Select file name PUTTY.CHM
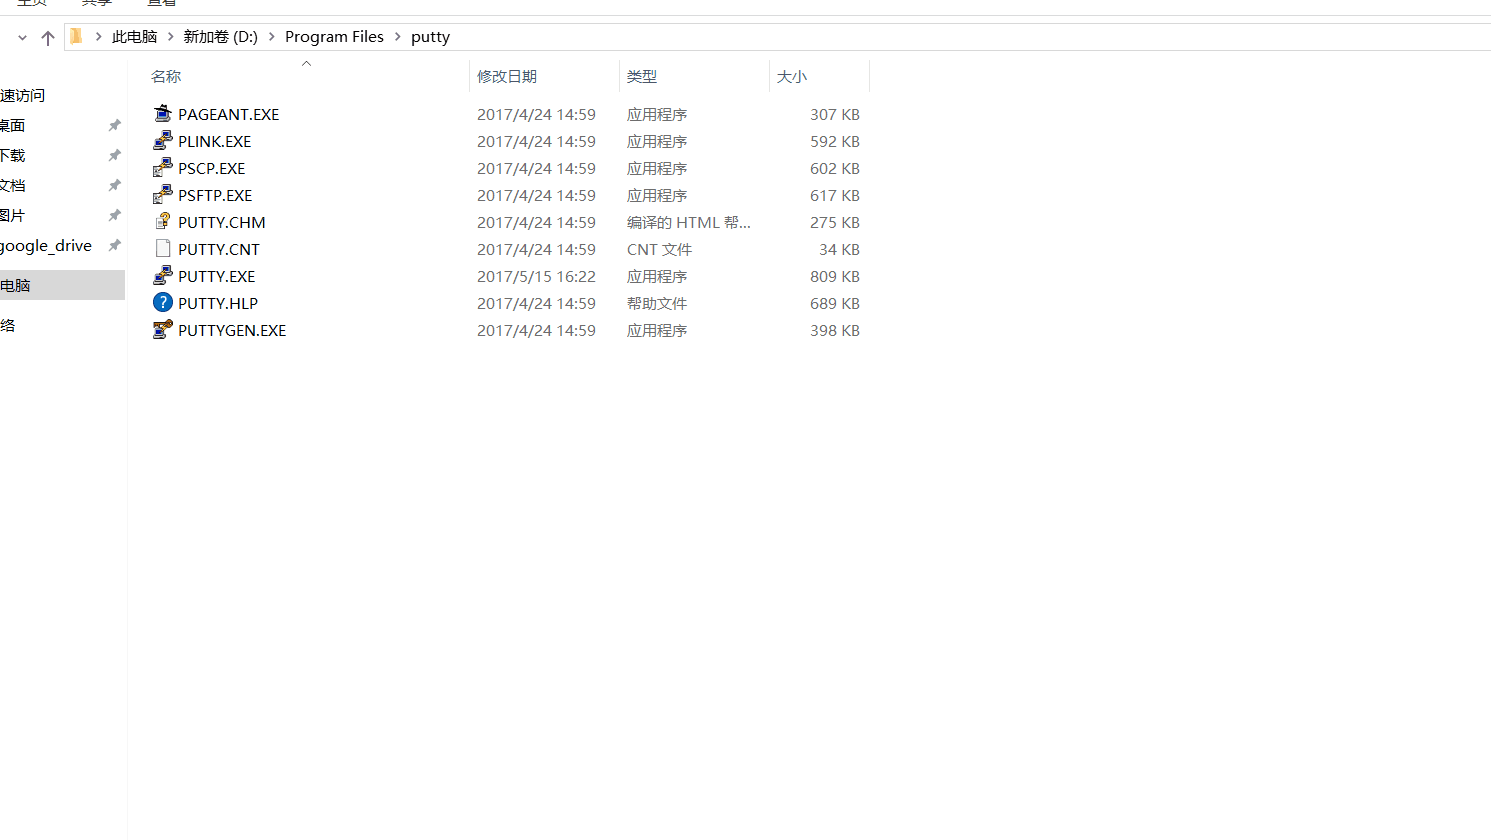This screenshot has width=1491, height=840. [222, 222]
